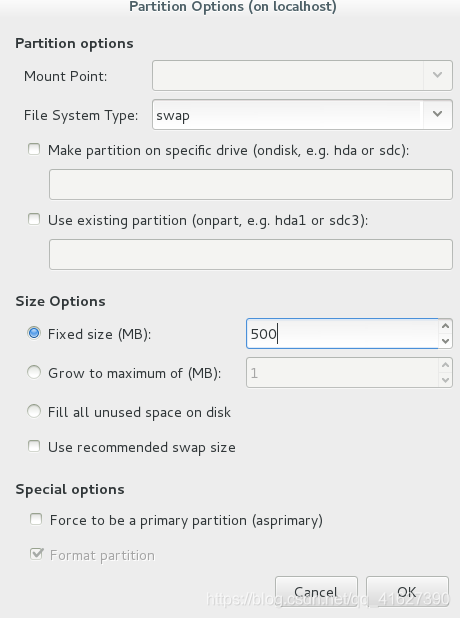This screenshot has width=460, height=618.
Task: Click the Cancel button
Action: click(x=316, y=592)
